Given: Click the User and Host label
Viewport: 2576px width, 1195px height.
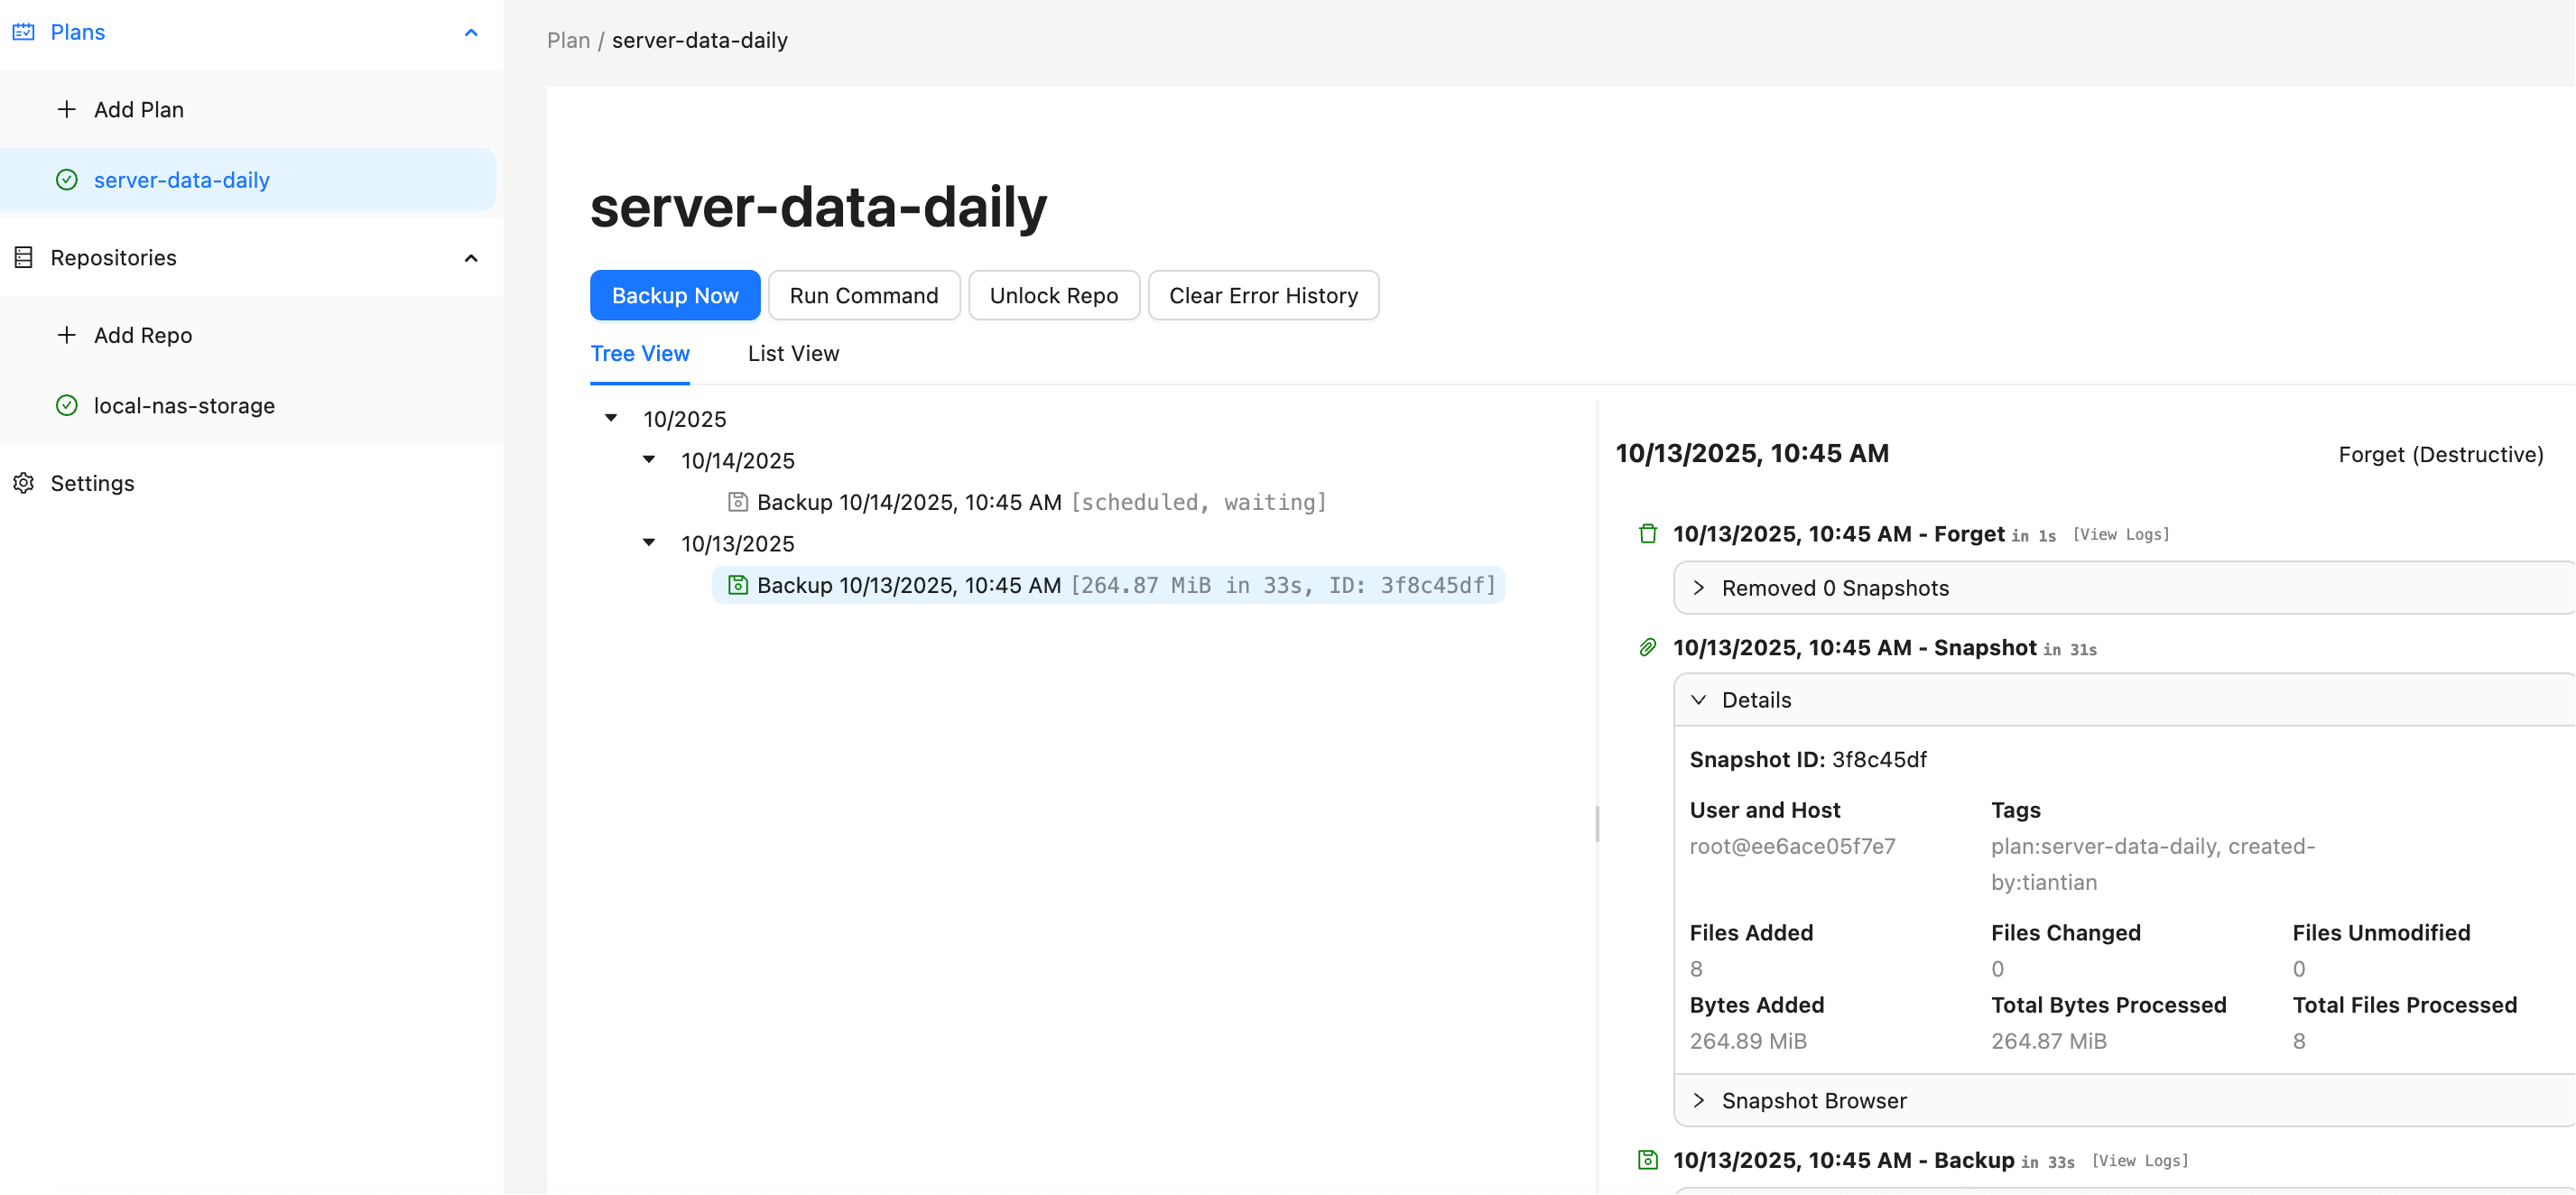Looking at the screenshot, I should [x=1764, y=810].
